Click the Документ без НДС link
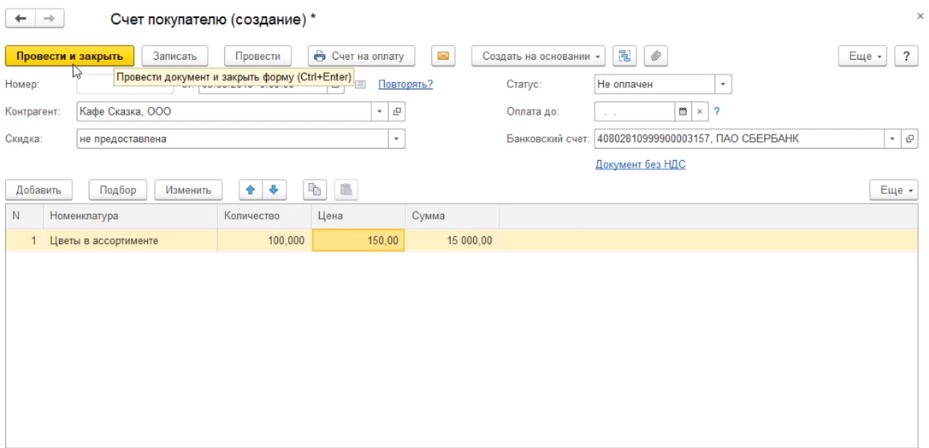The image size is (929, 448). pyautogui.click(x=640, y=164)
